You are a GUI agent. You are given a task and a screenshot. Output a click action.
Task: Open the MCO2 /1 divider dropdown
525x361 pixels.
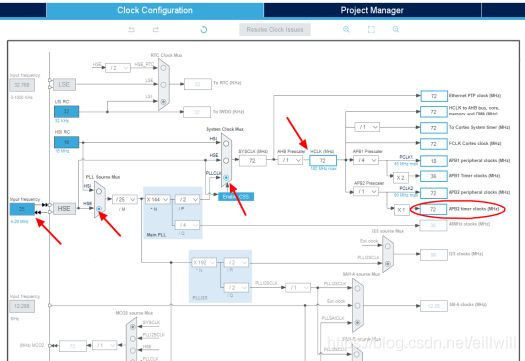(x=105, y=345)
